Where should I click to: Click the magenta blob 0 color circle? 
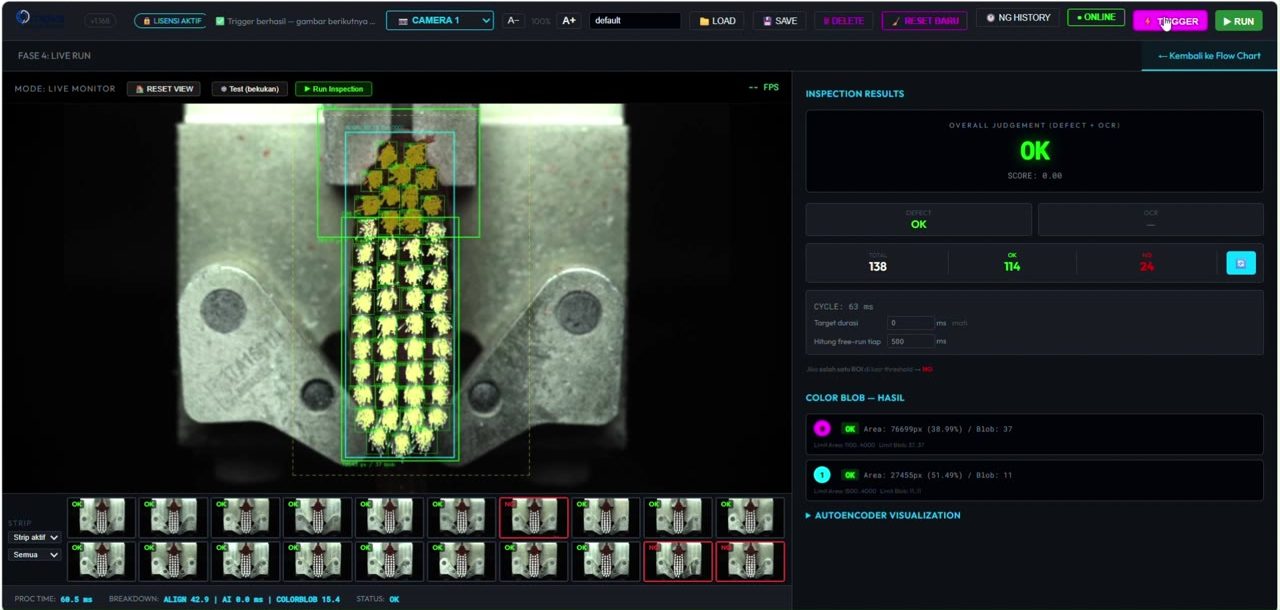click(x=822, y=429)
